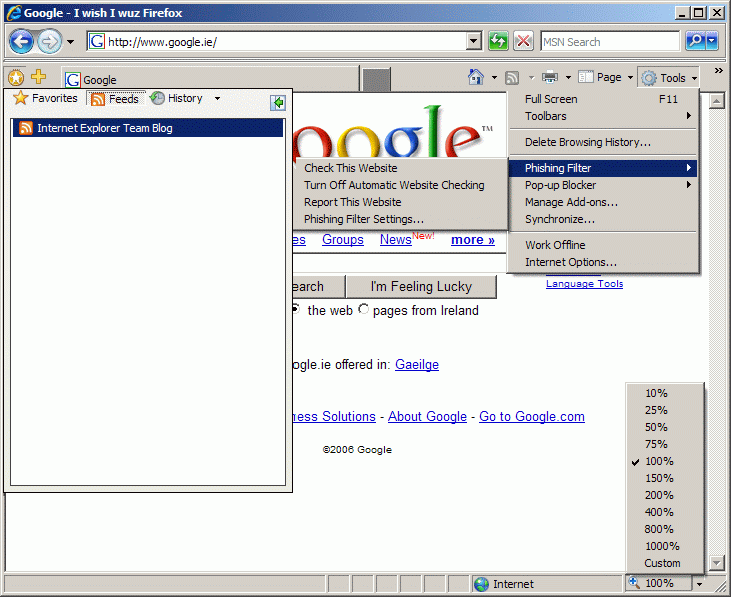Click the Refresh page icon

pos(498,41)
